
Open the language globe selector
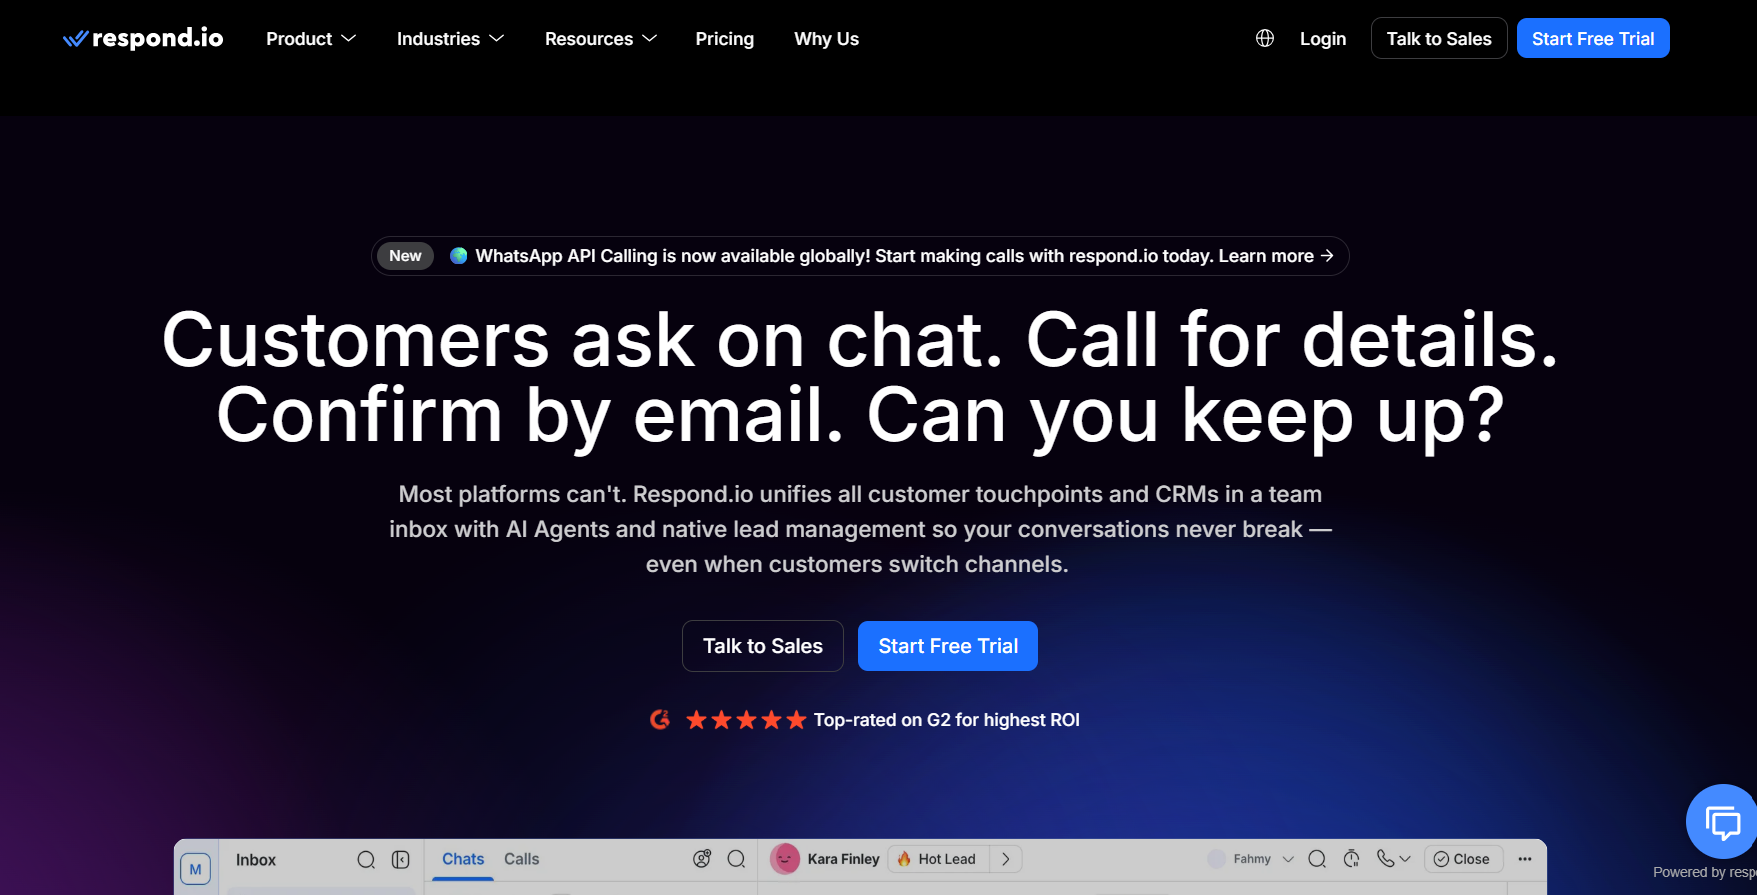tap(1265, 38)
